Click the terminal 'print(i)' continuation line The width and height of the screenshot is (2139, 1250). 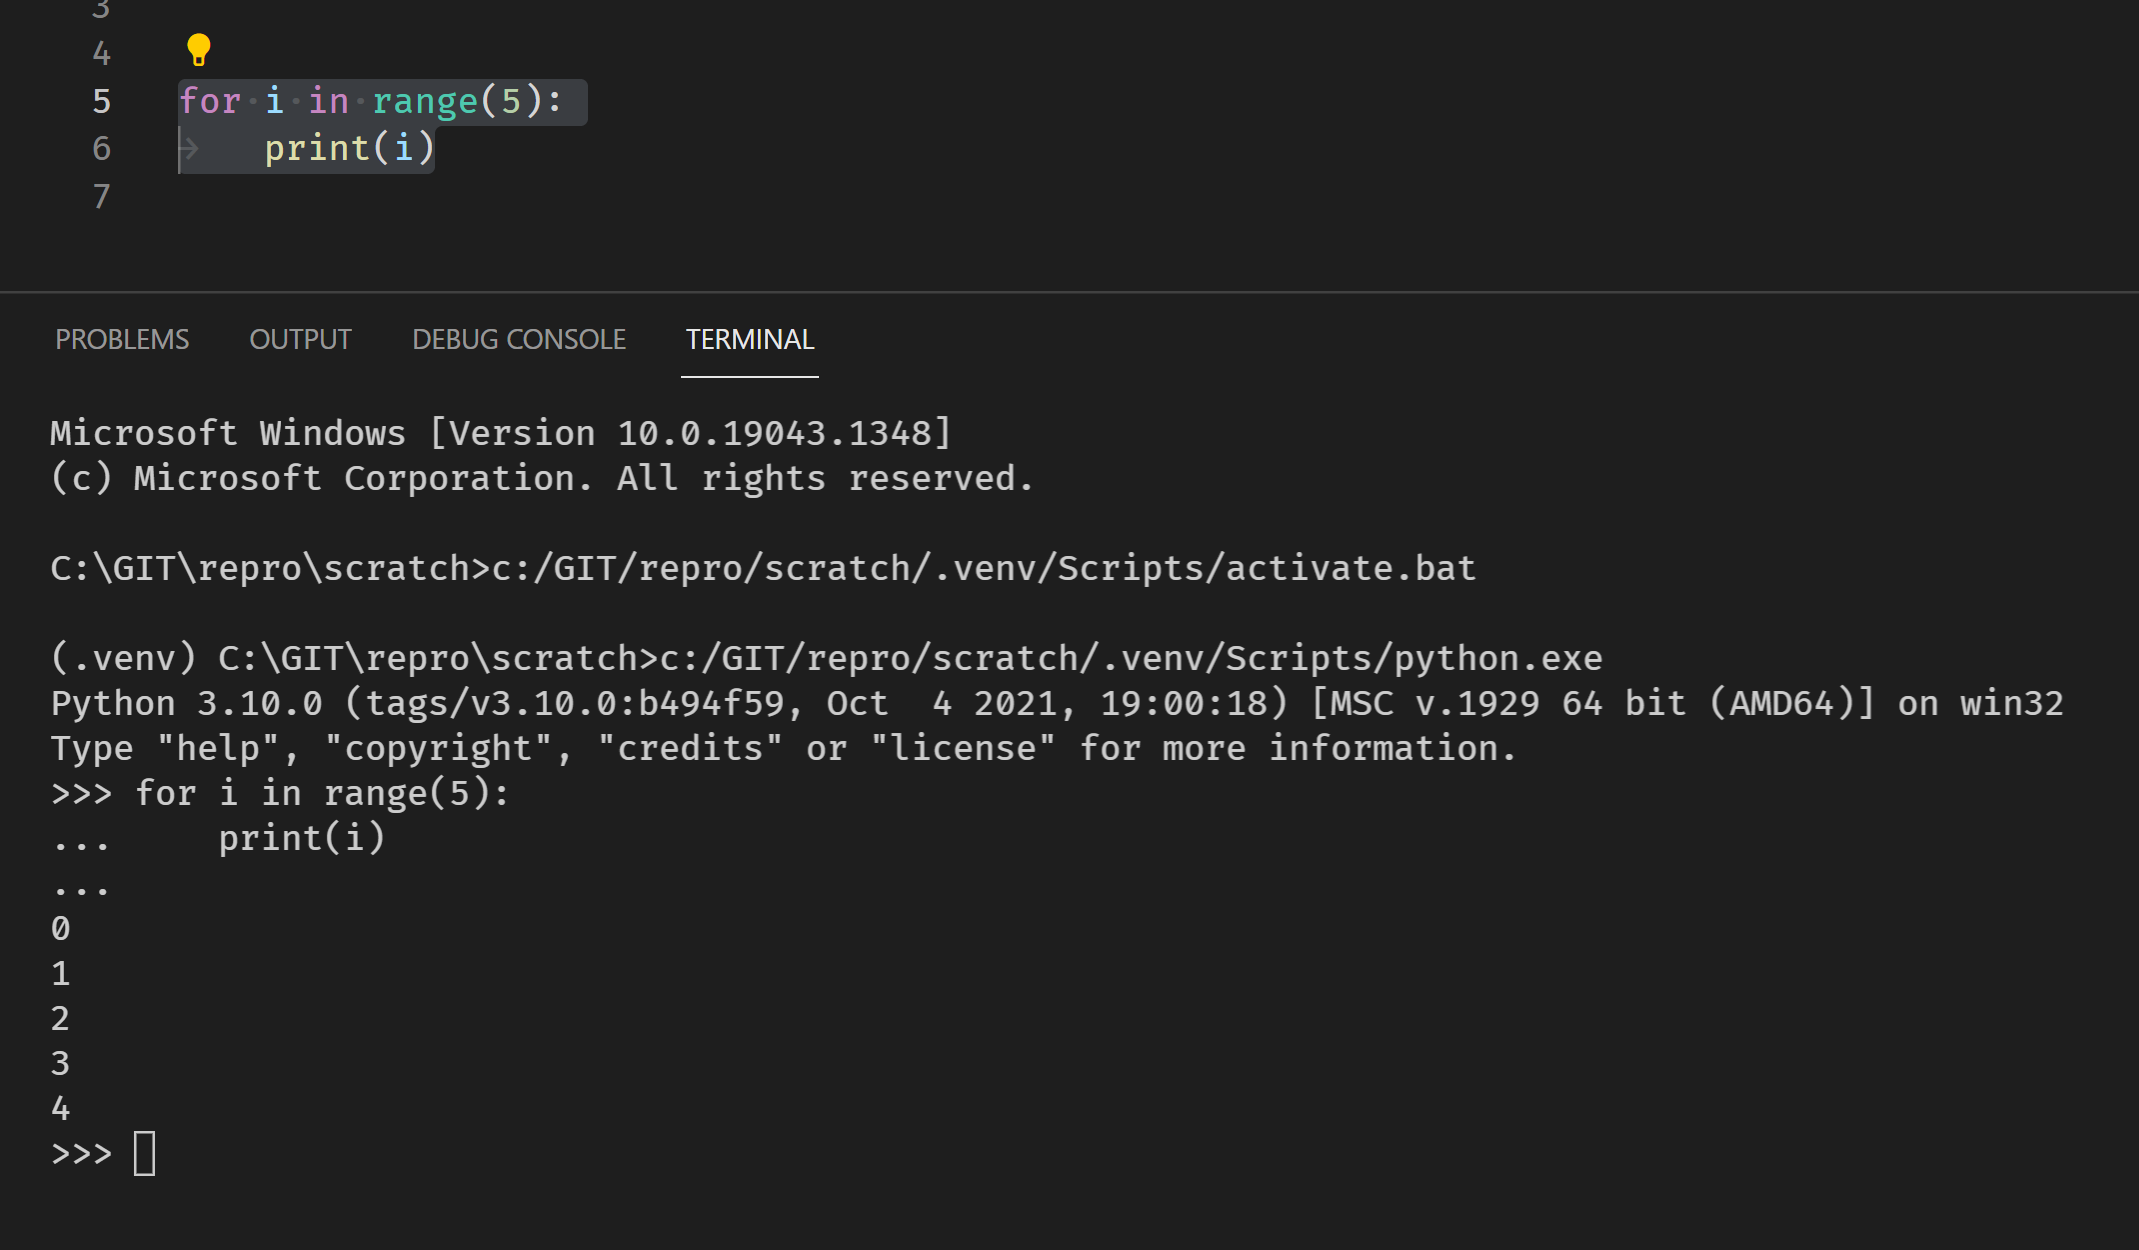click(x=301, y=838)
